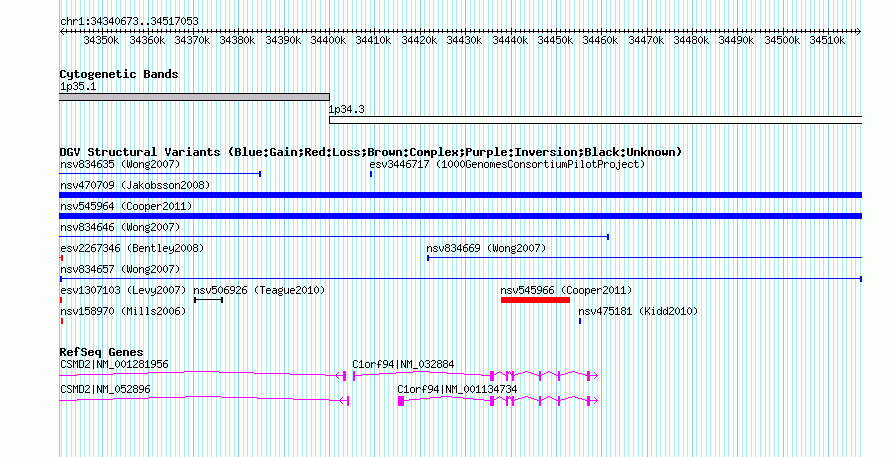Click the 34470k ruler position
The height and width of the screenshot is (457, 890).
tap(646, 41)
